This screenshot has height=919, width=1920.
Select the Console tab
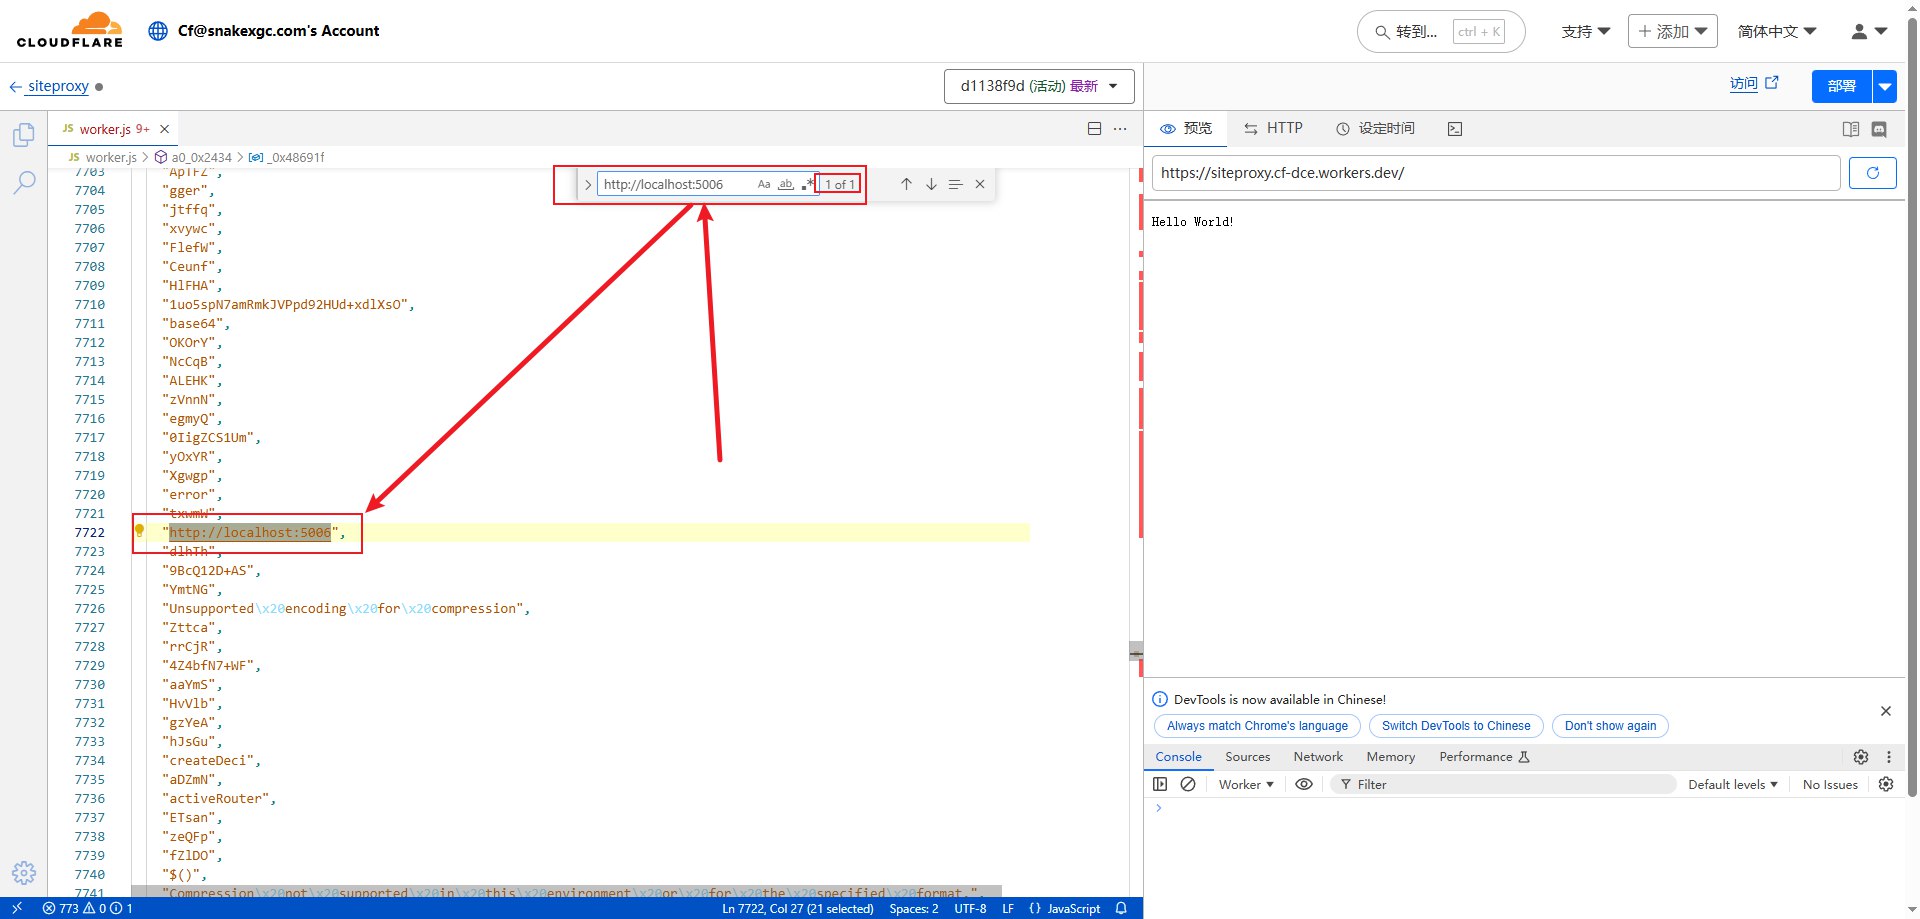(1178, 757)
